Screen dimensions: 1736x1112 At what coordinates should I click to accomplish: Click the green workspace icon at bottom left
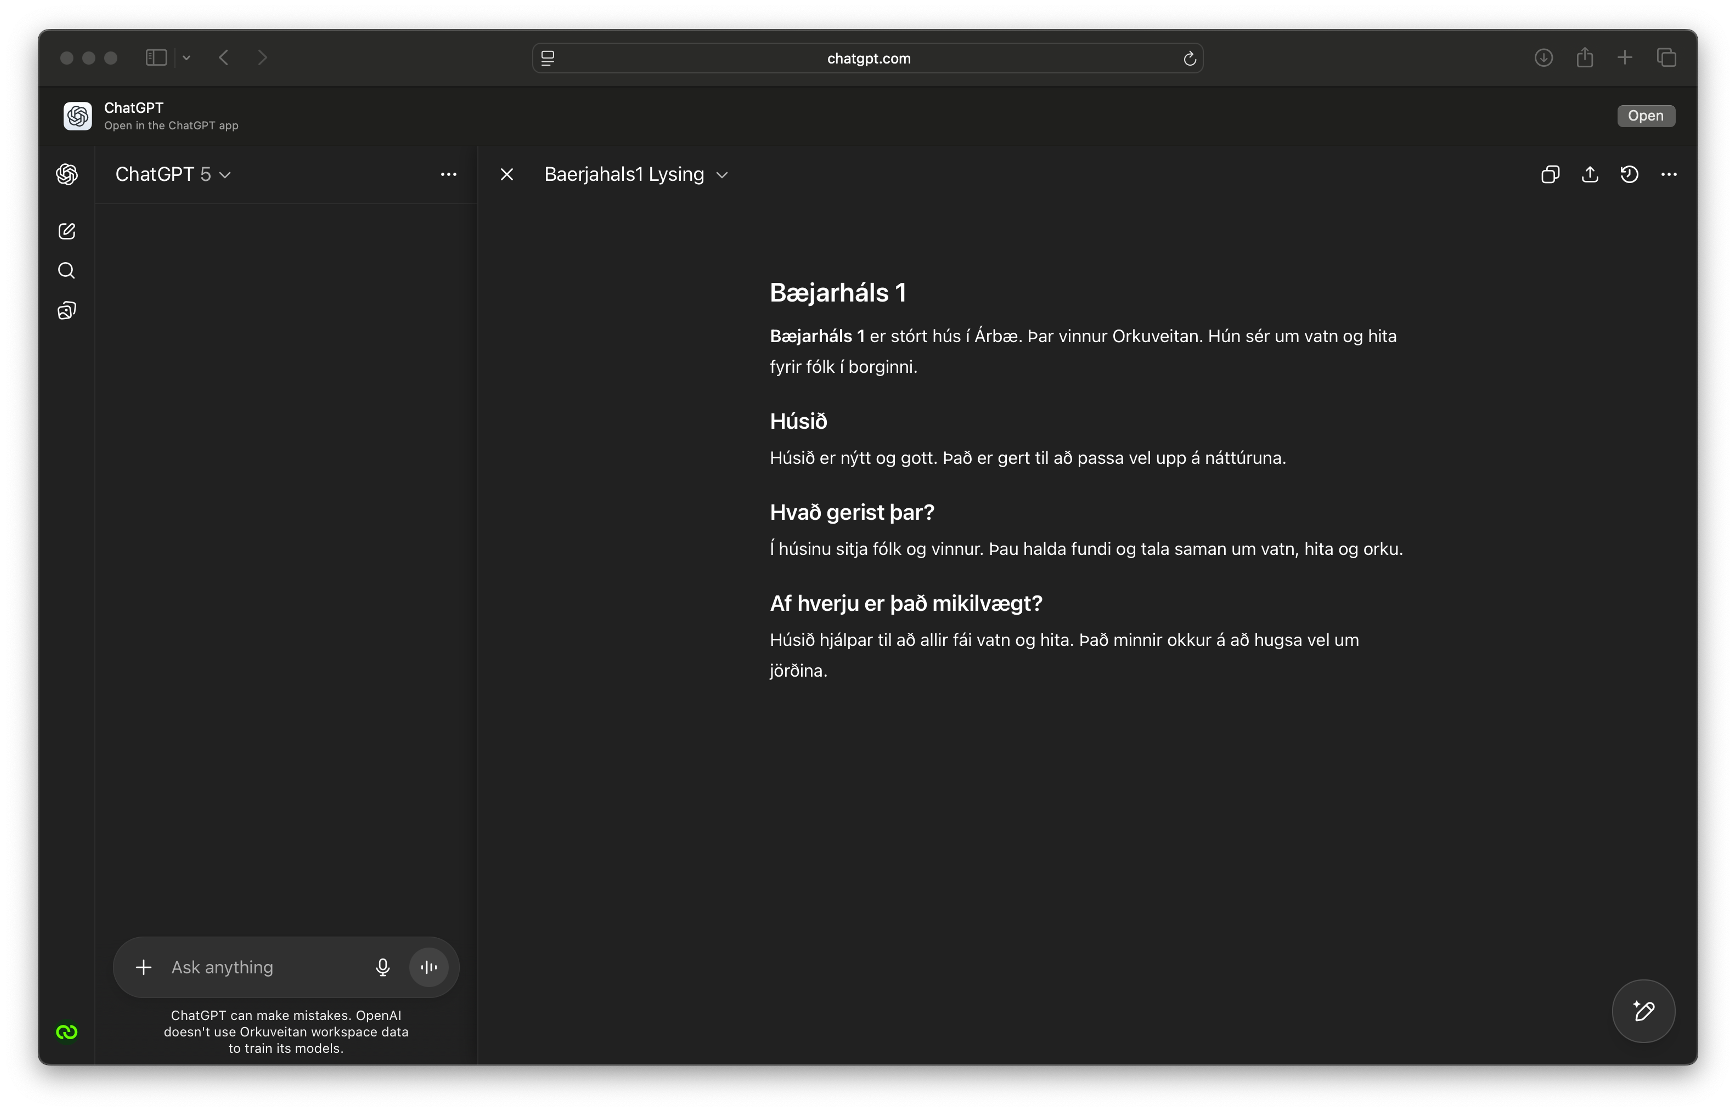click(67, 1032)
